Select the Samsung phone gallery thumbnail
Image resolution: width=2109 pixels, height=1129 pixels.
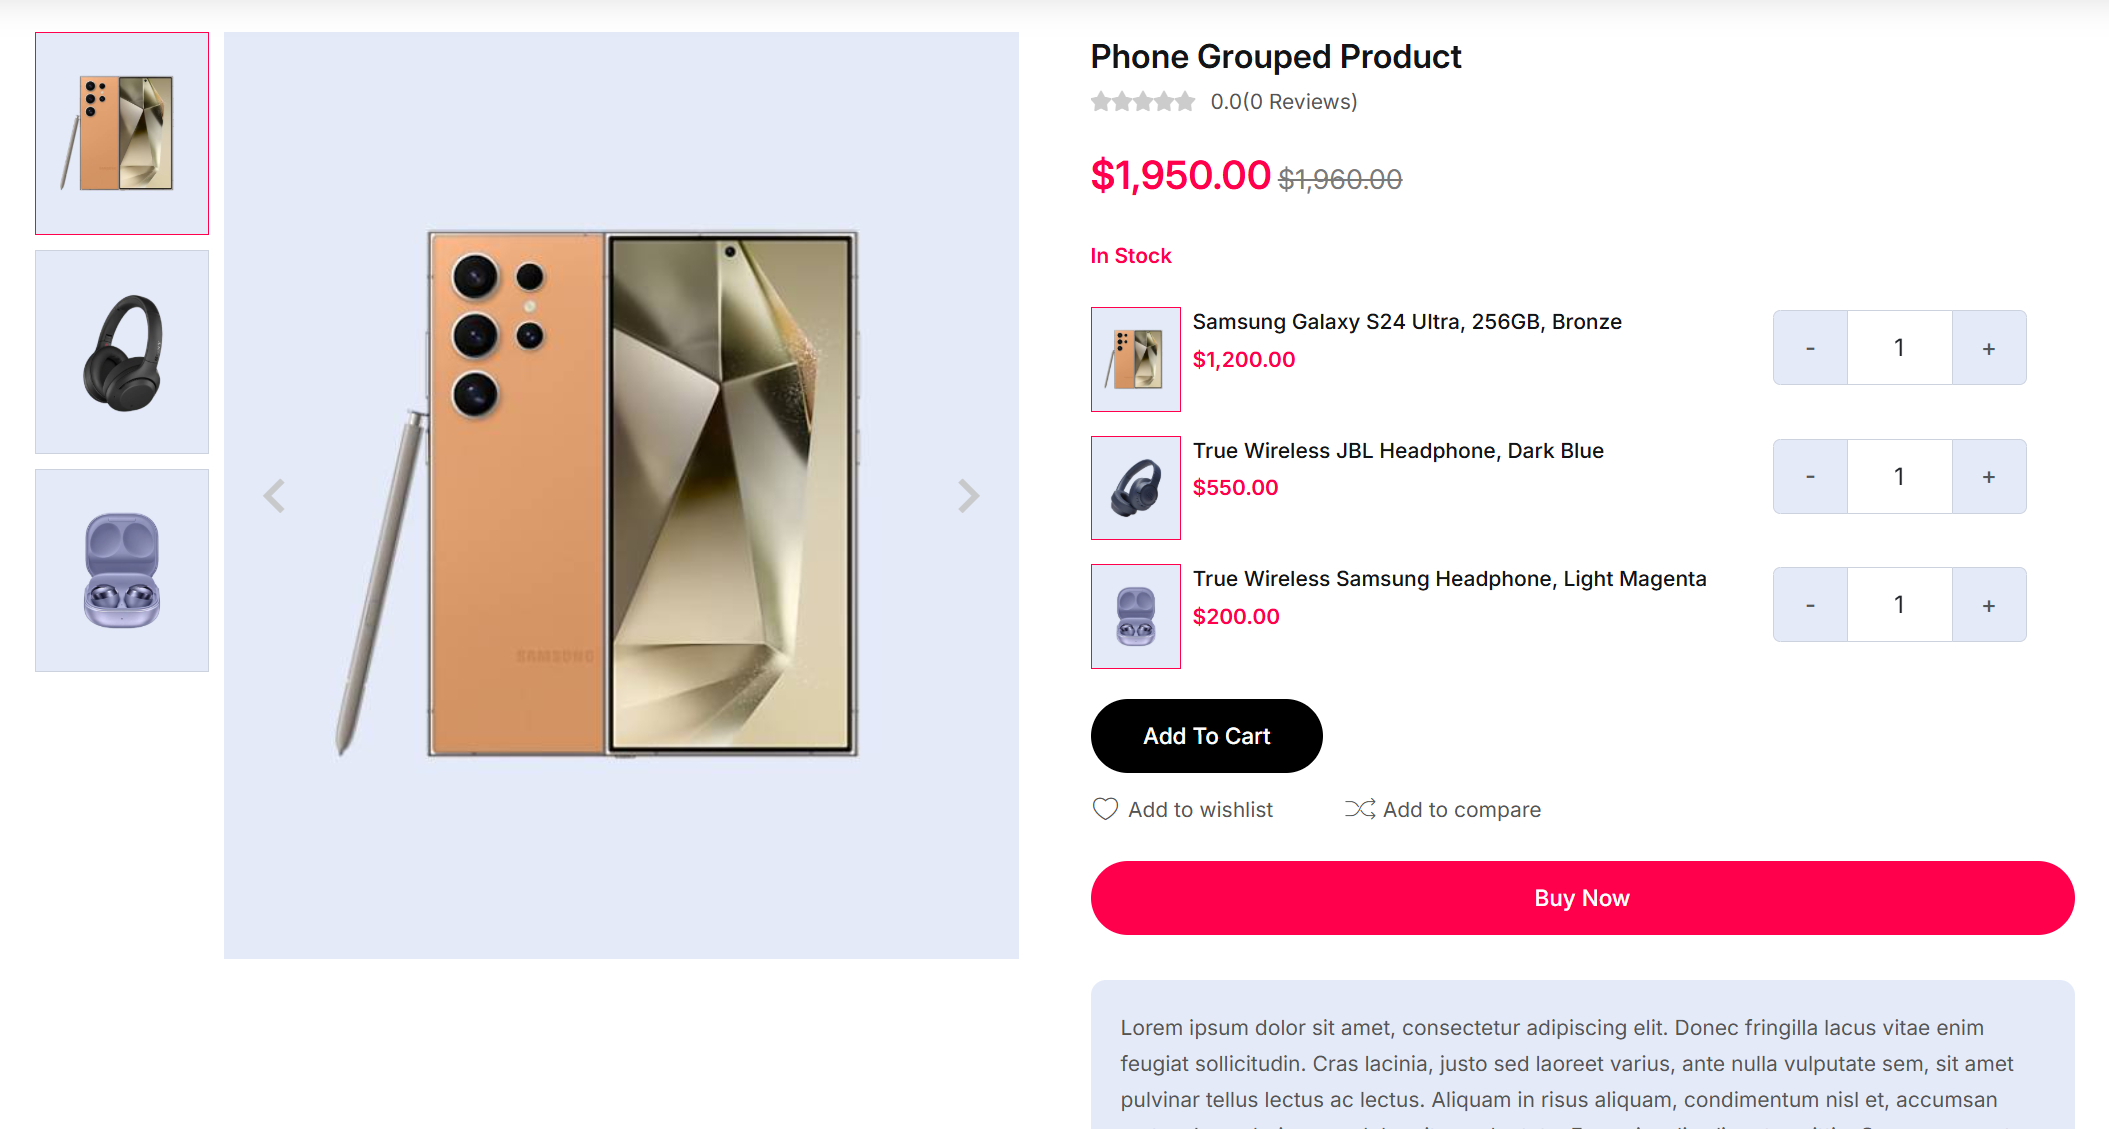click(122, 133)
